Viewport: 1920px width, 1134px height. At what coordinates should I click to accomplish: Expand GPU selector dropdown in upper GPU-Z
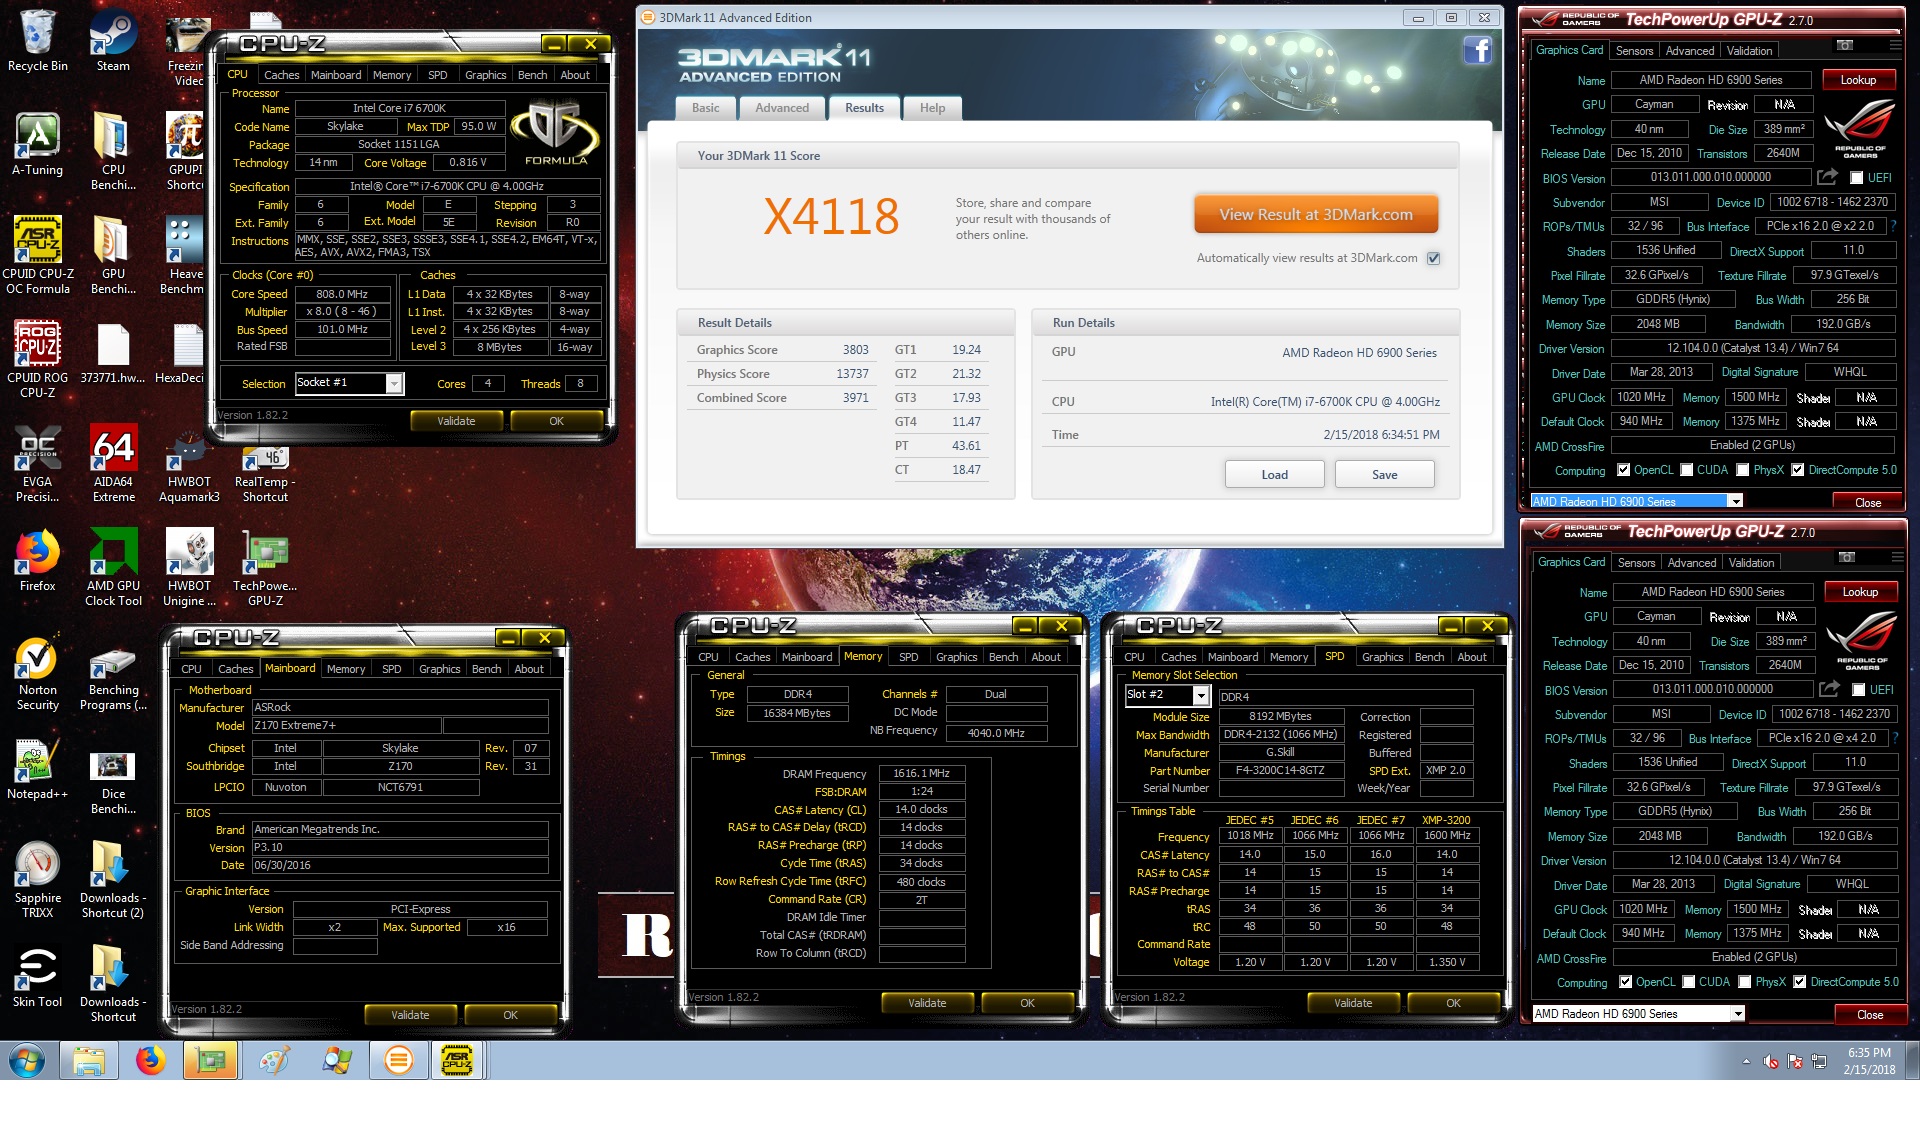click(1735, 502)
